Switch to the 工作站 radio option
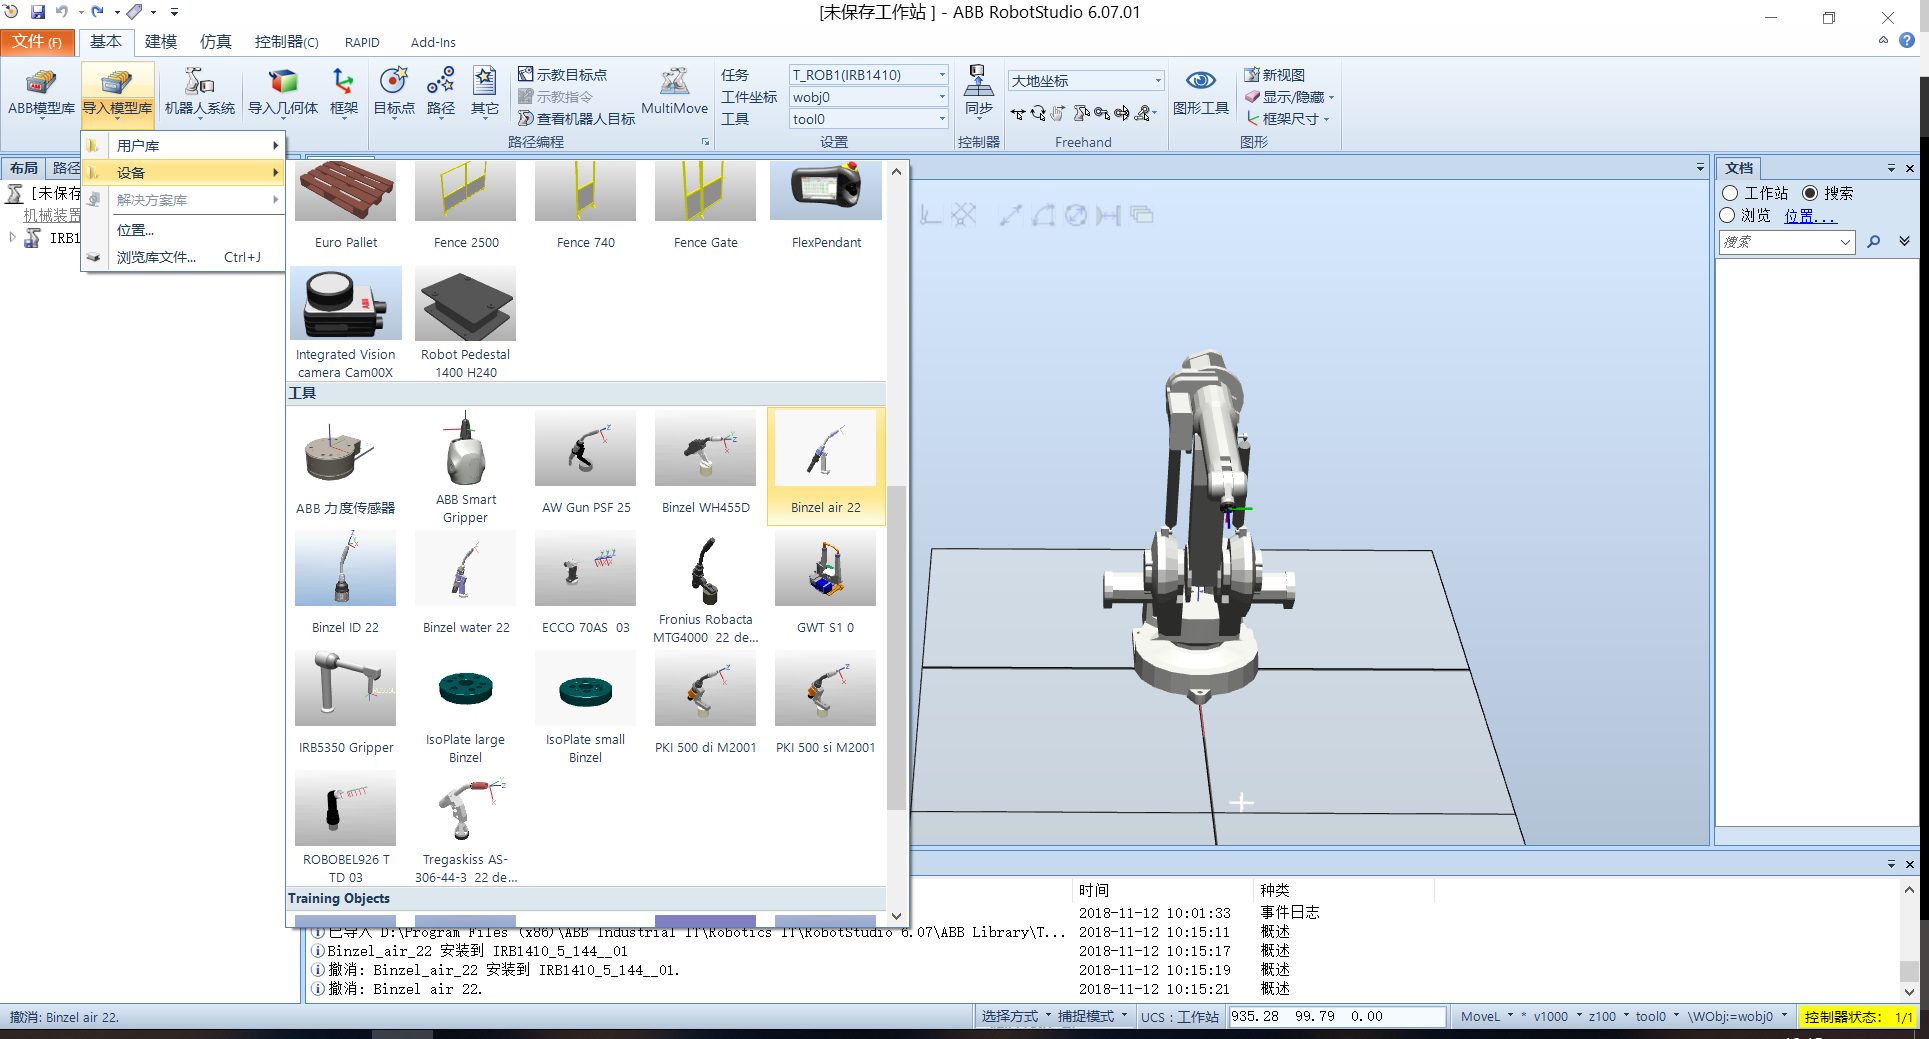 click(x=1732, y=192)
